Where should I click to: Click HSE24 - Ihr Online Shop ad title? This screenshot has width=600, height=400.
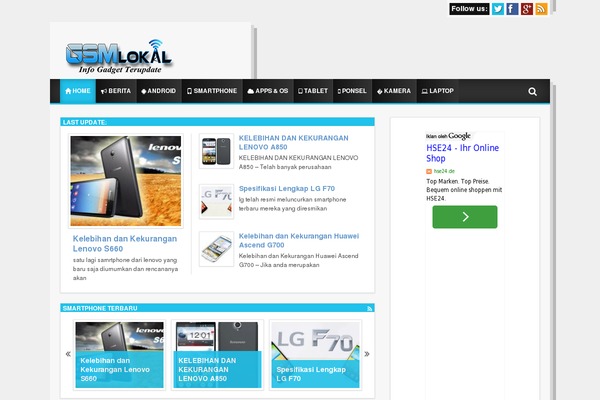pyautogui.click(x=462, y=153)
